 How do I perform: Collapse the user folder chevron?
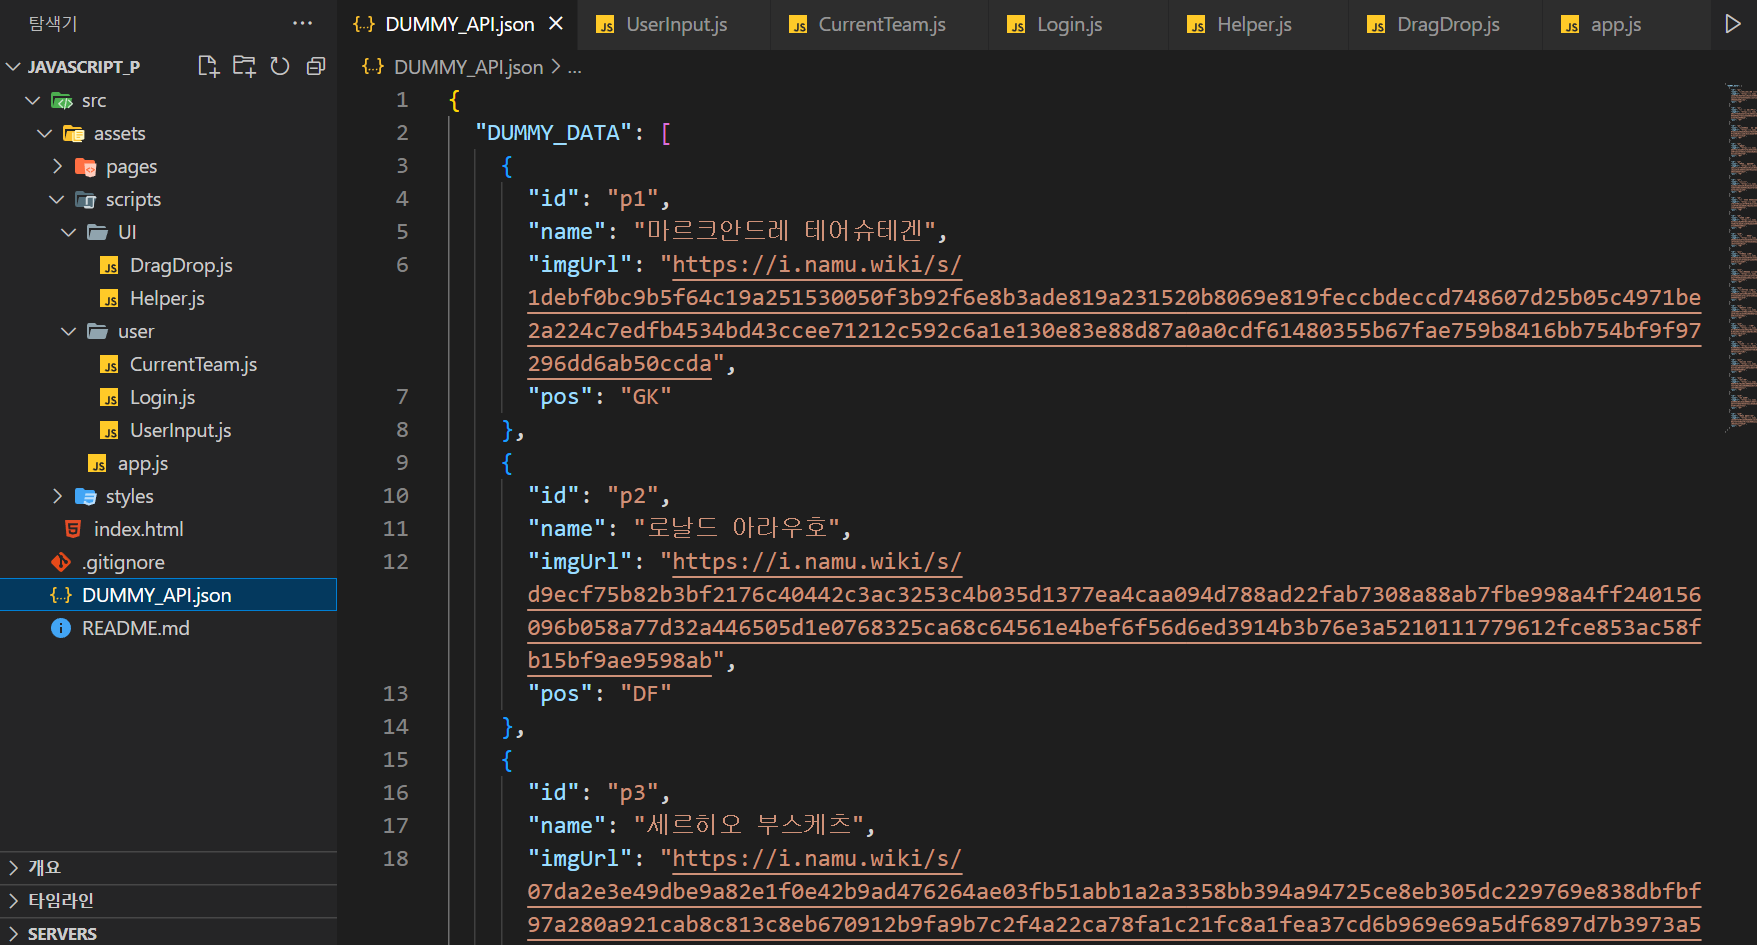point(69,332)
